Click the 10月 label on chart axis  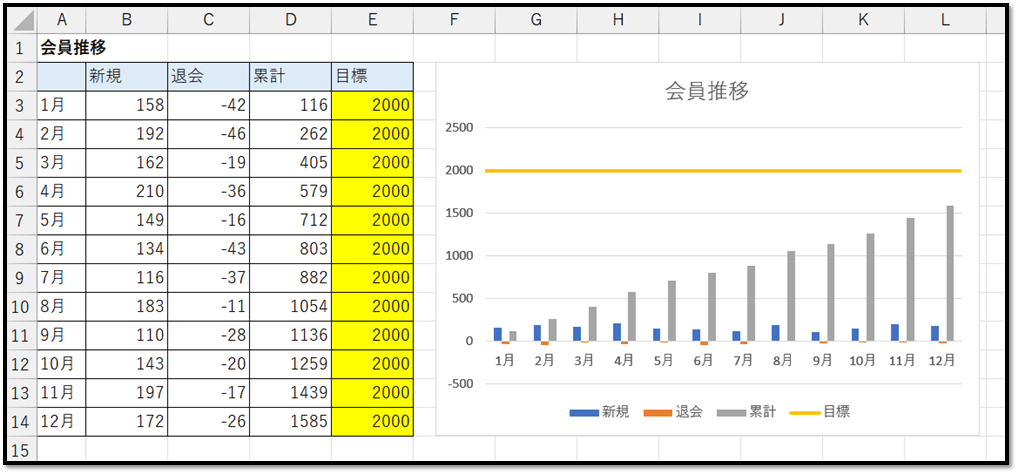(x=863, y=359)
